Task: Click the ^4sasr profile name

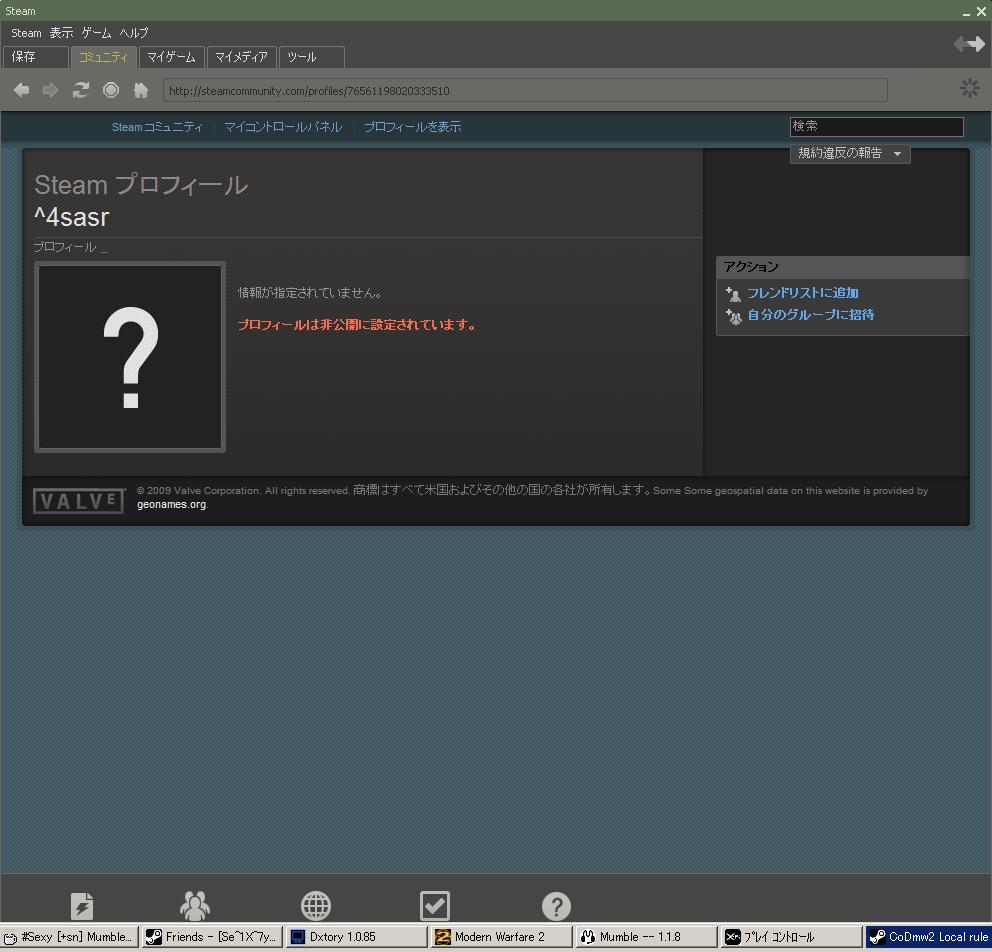Action: tap(71, 218)
